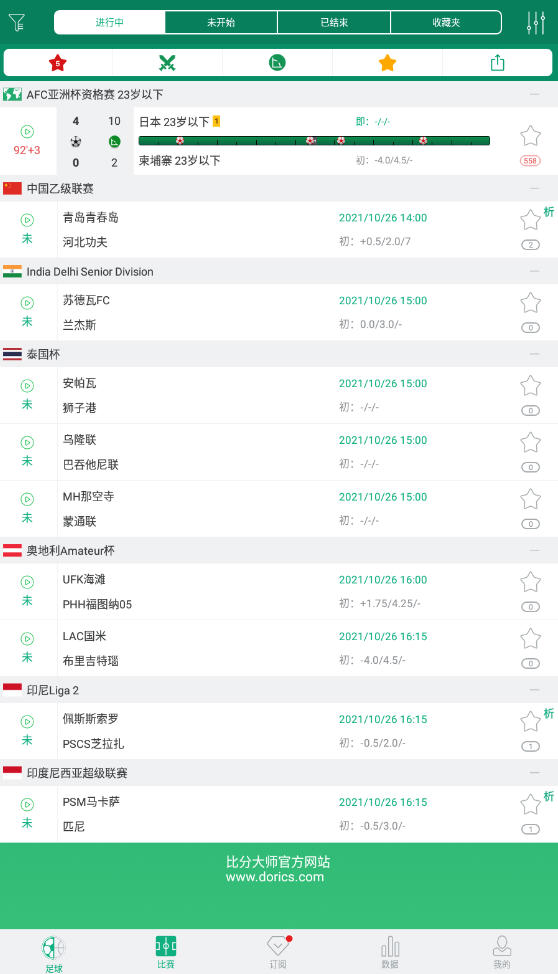Open the settings sliders icon
The width and height of the screenshot is (558, 974).
click(535, 22)
